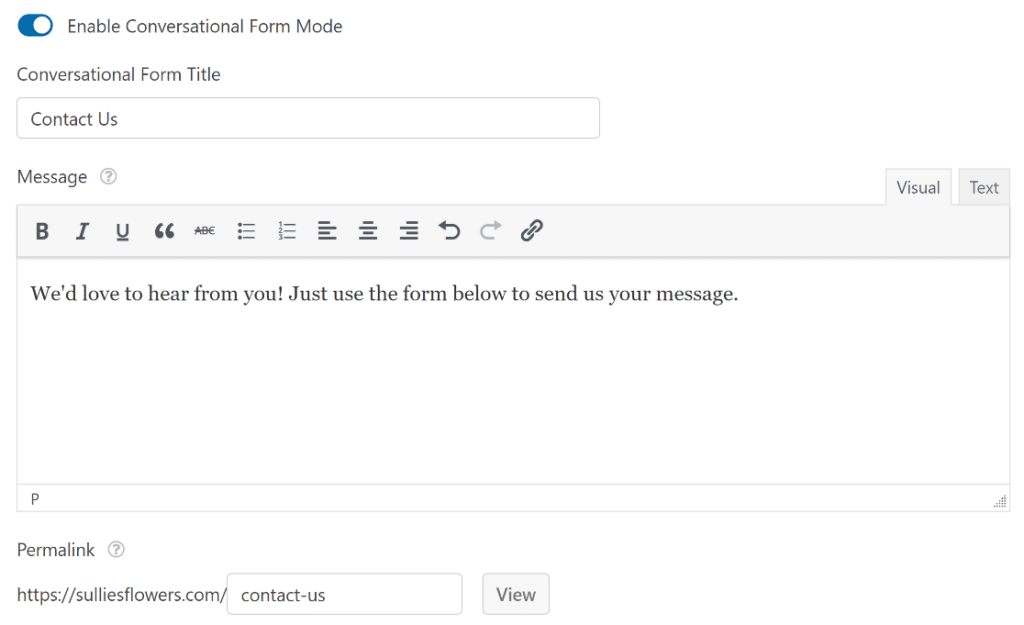Viewport: 1024px width, 625px height.
Task: Apply underline formatting
Action: tap(122, 231)
